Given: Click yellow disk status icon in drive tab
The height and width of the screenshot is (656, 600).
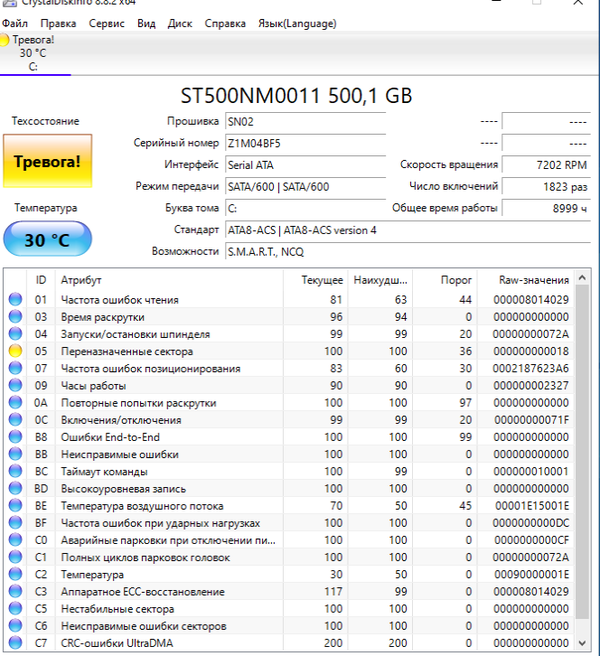Looking at the screenshot, I should tap(6, 40).
